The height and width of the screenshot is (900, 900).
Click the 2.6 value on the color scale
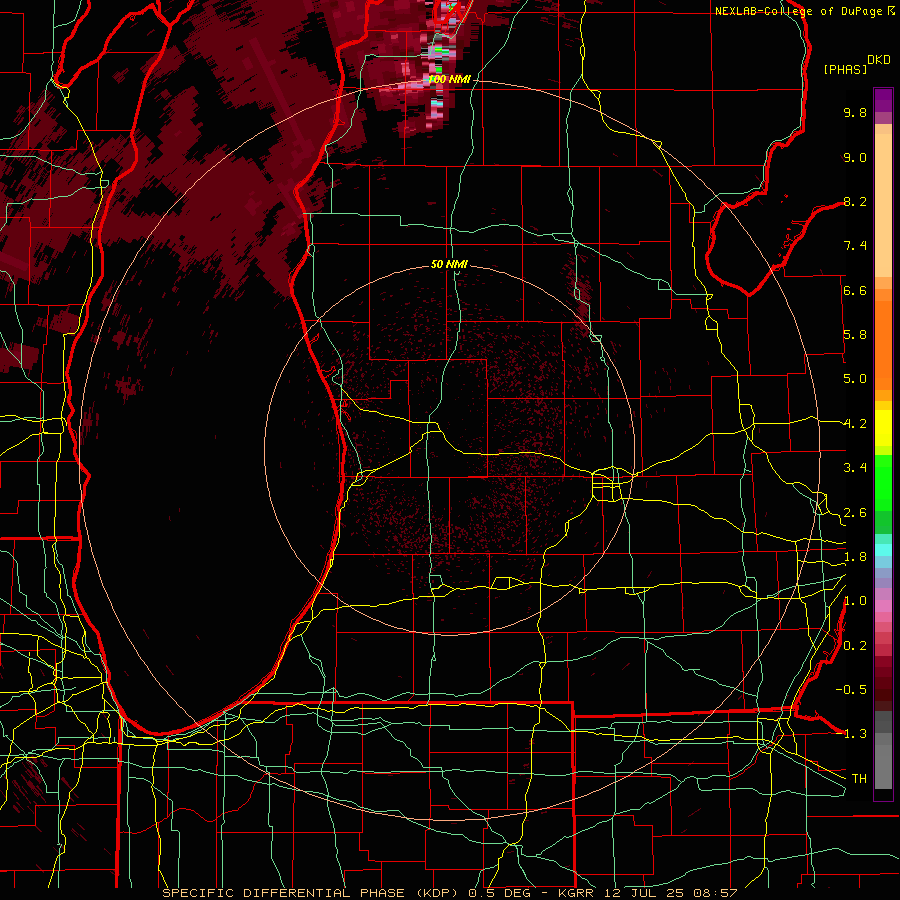[855, 513]
